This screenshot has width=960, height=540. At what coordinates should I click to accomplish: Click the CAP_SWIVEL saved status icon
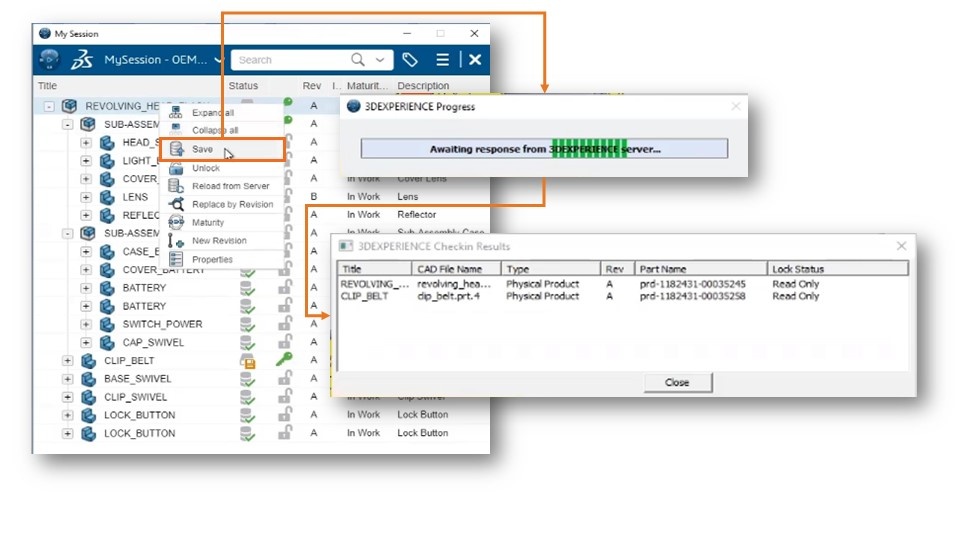247,343
